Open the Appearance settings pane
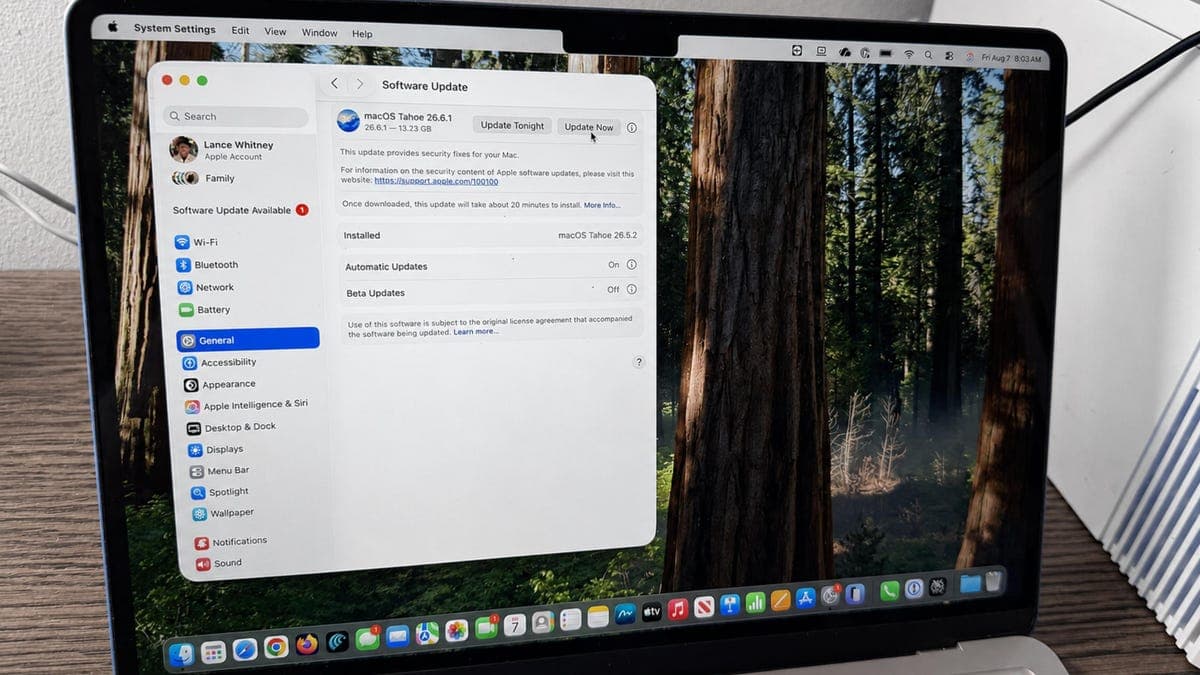The image size is (1200, 675). (220, 384)
